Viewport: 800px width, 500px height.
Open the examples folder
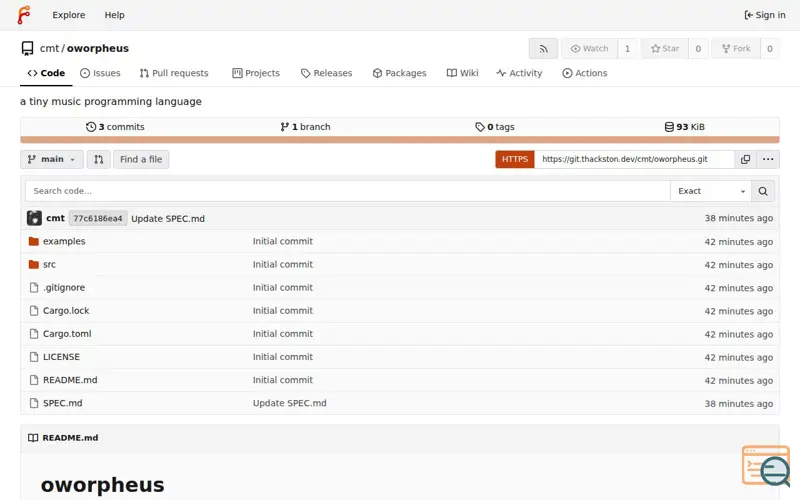coord(64,241)
